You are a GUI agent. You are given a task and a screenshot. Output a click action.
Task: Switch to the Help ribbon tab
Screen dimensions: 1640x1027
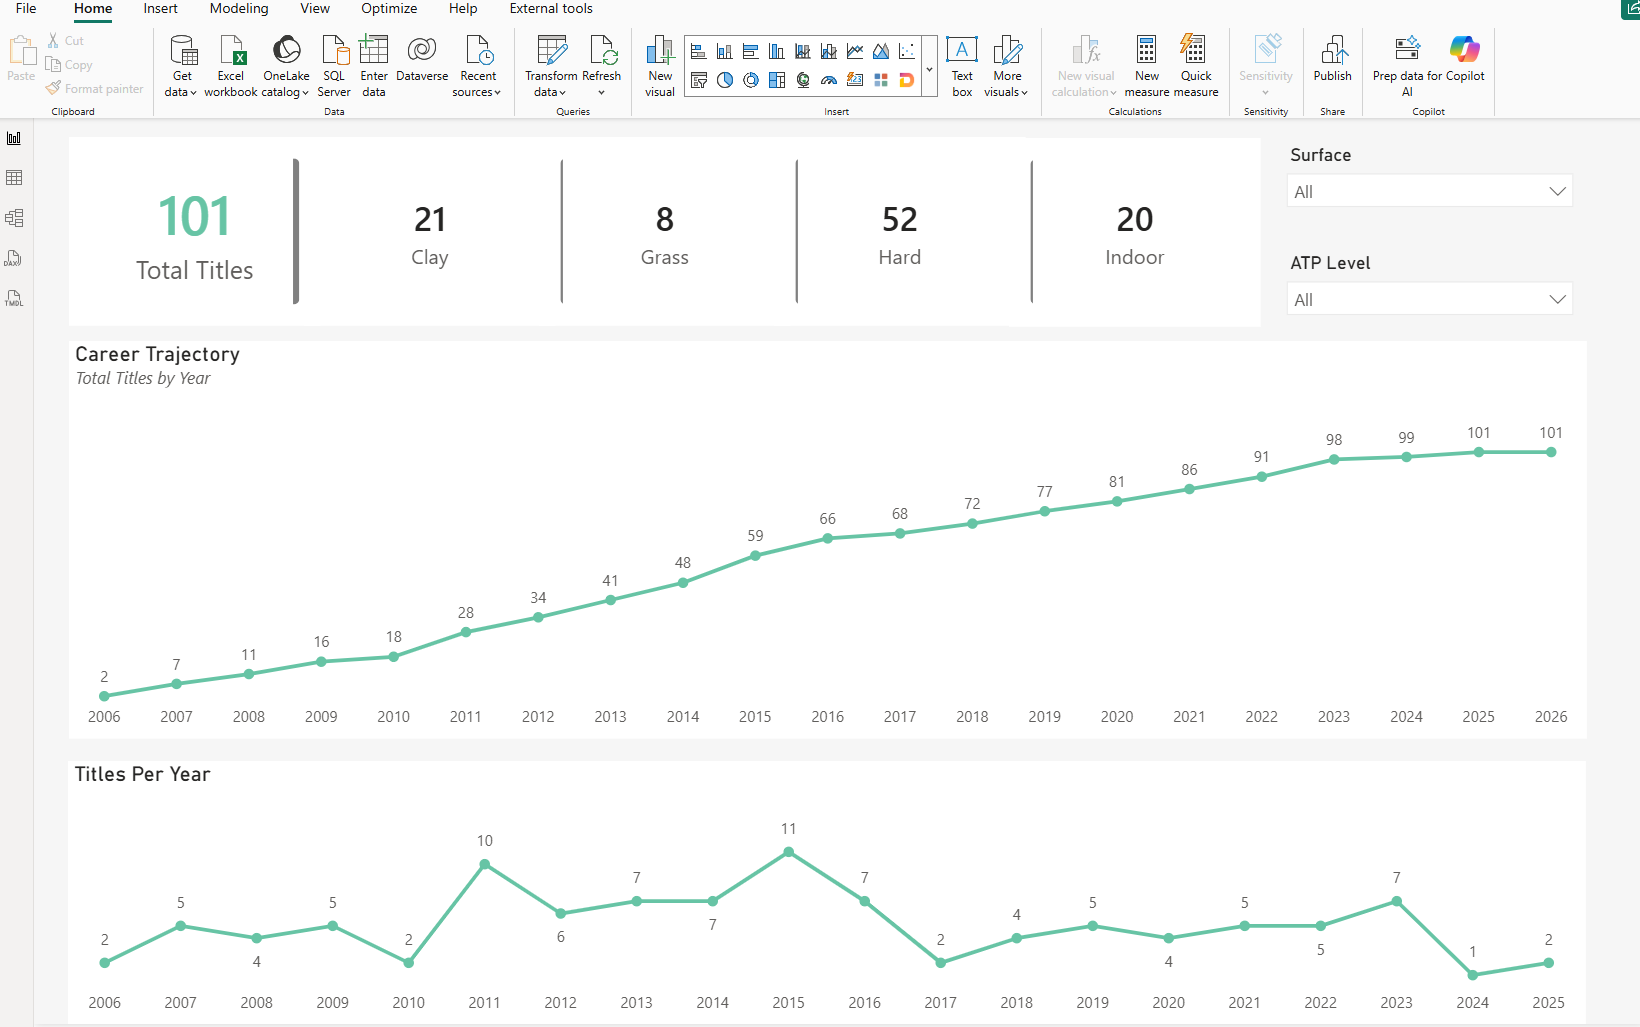coord(463,8)
